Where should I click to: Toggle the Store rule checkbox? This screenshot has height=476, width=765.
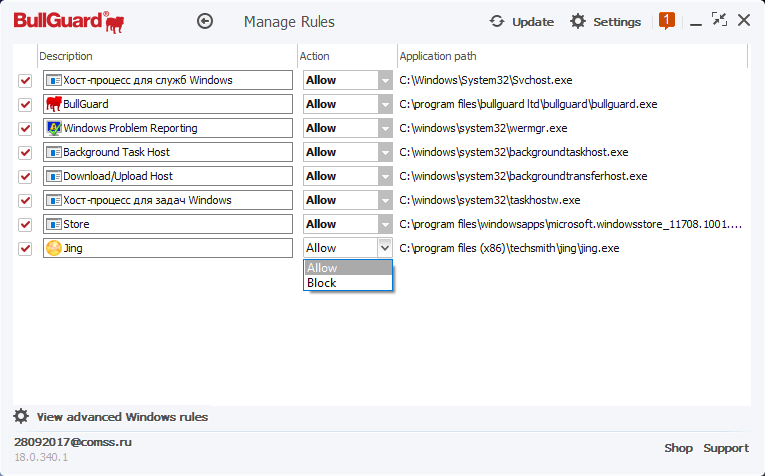(x=25, y=224)
